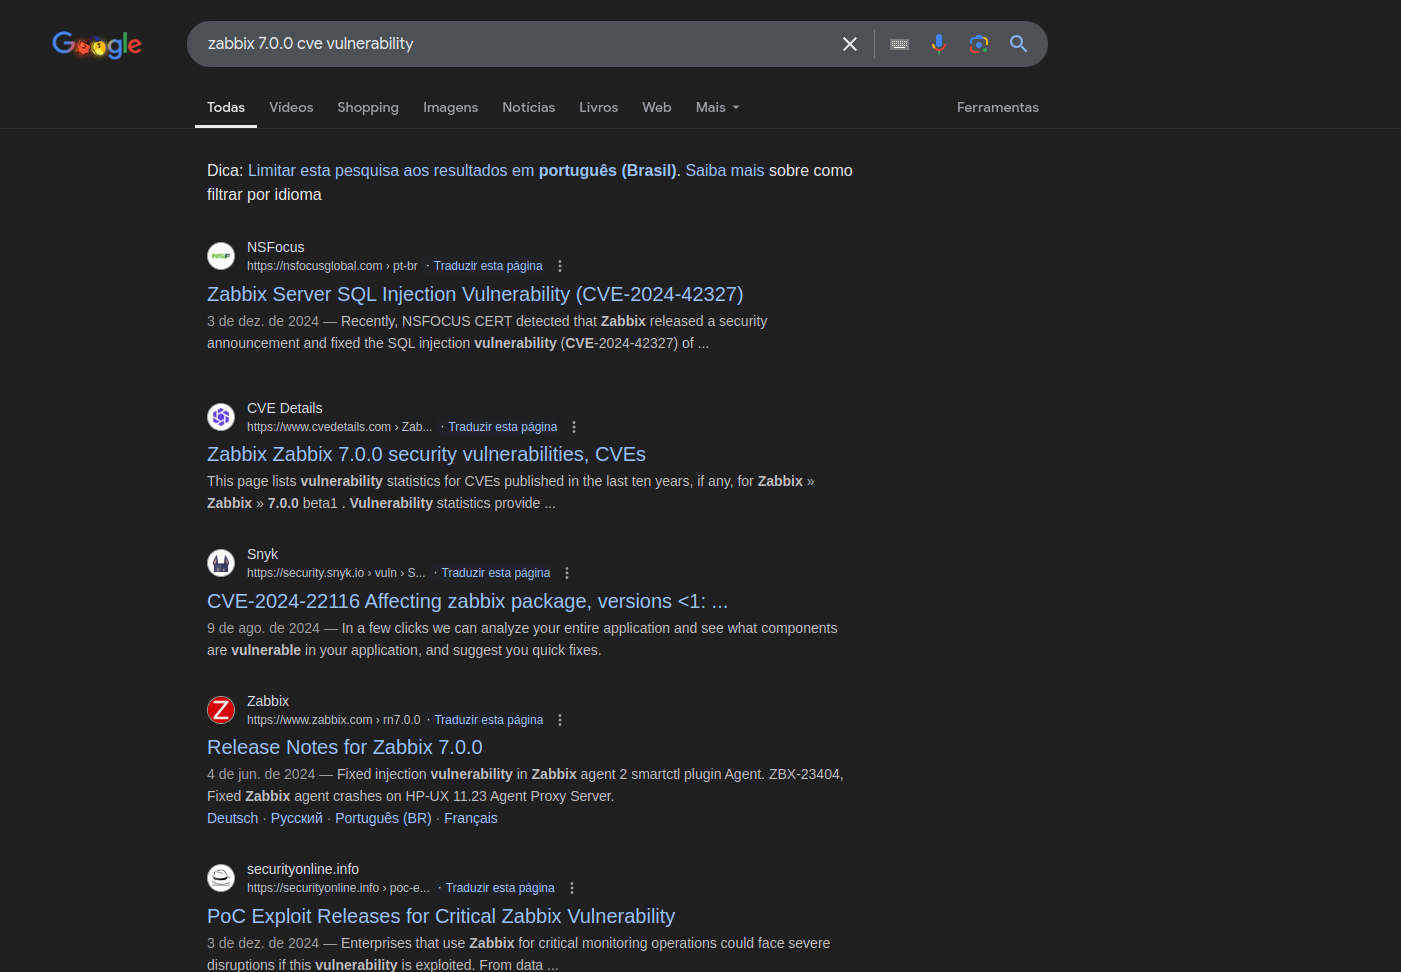Click the Snyk site name
Viewport: 1401px width, 972px height.
pos(263,554)
